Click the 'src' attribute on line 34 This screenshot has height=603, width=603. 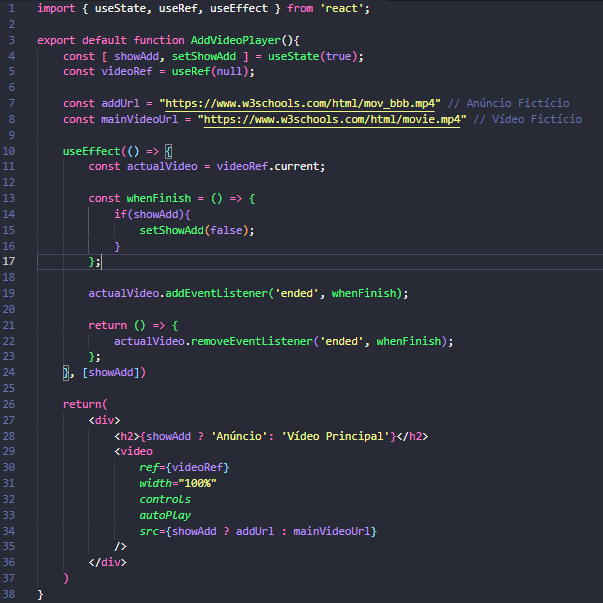[149, 531]
